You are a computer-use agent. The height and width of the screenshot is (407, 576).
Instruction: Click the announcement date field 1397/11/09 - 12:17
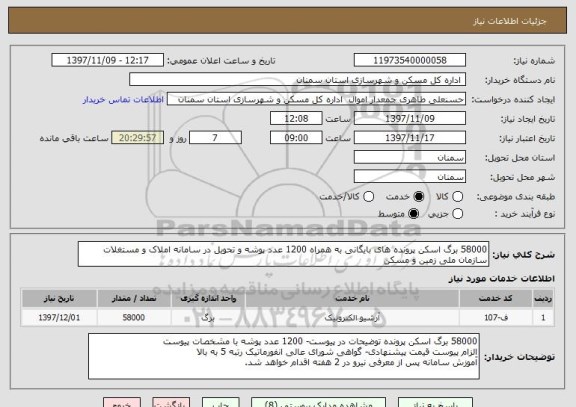[x=108, y=60]
